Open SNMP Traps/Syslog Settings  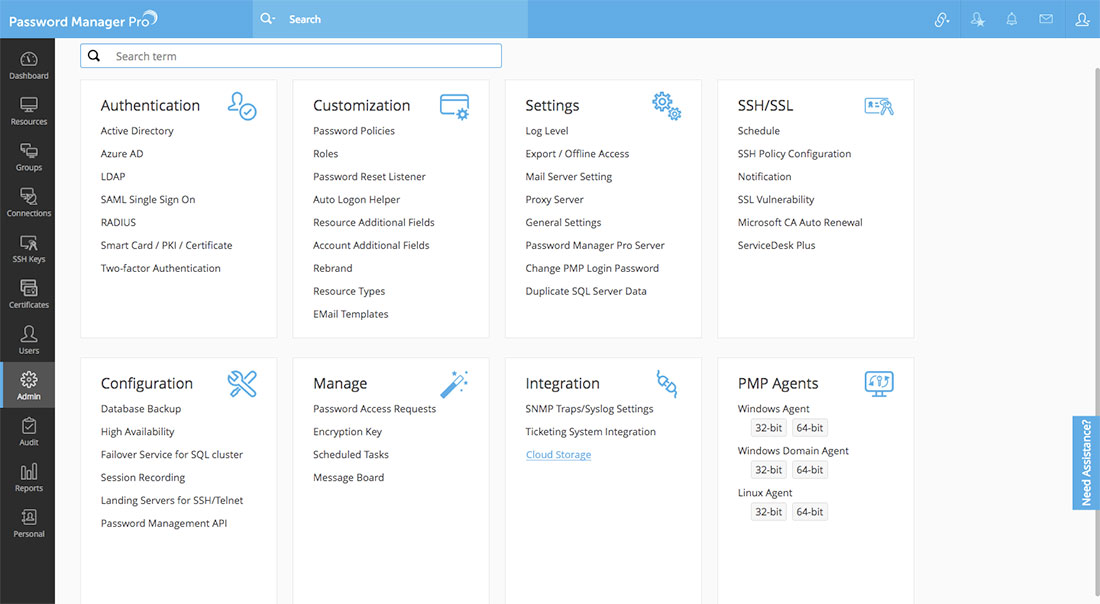point(589,409)
